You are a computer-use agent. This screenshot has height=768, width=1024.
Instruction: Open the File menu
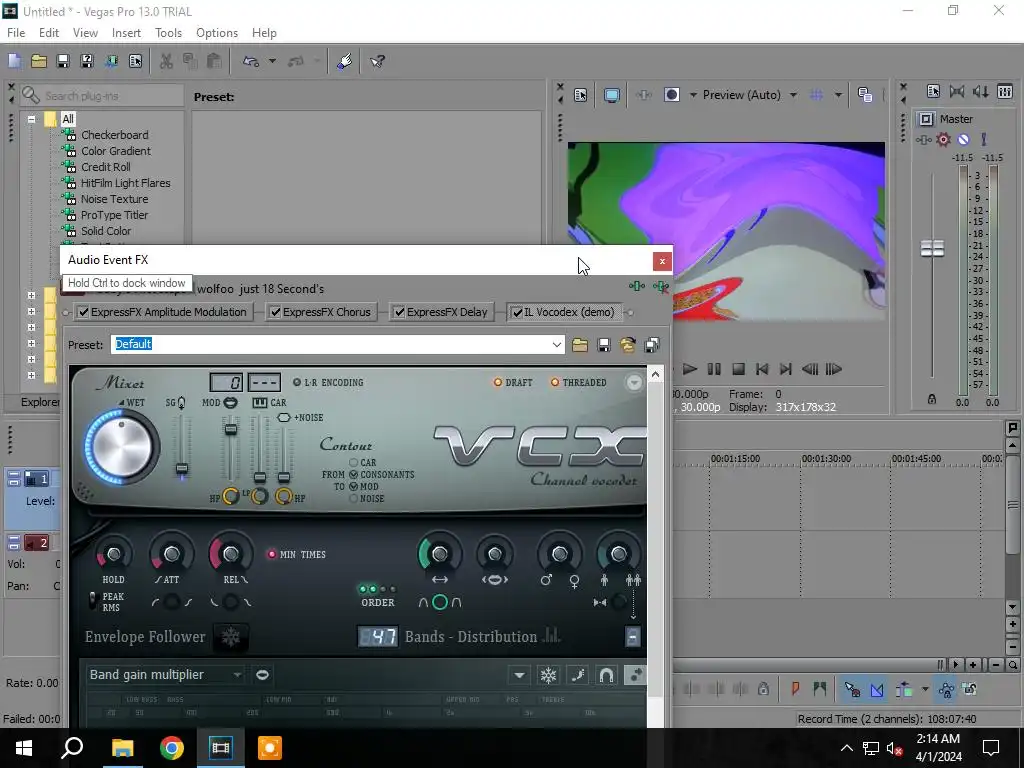16,33
